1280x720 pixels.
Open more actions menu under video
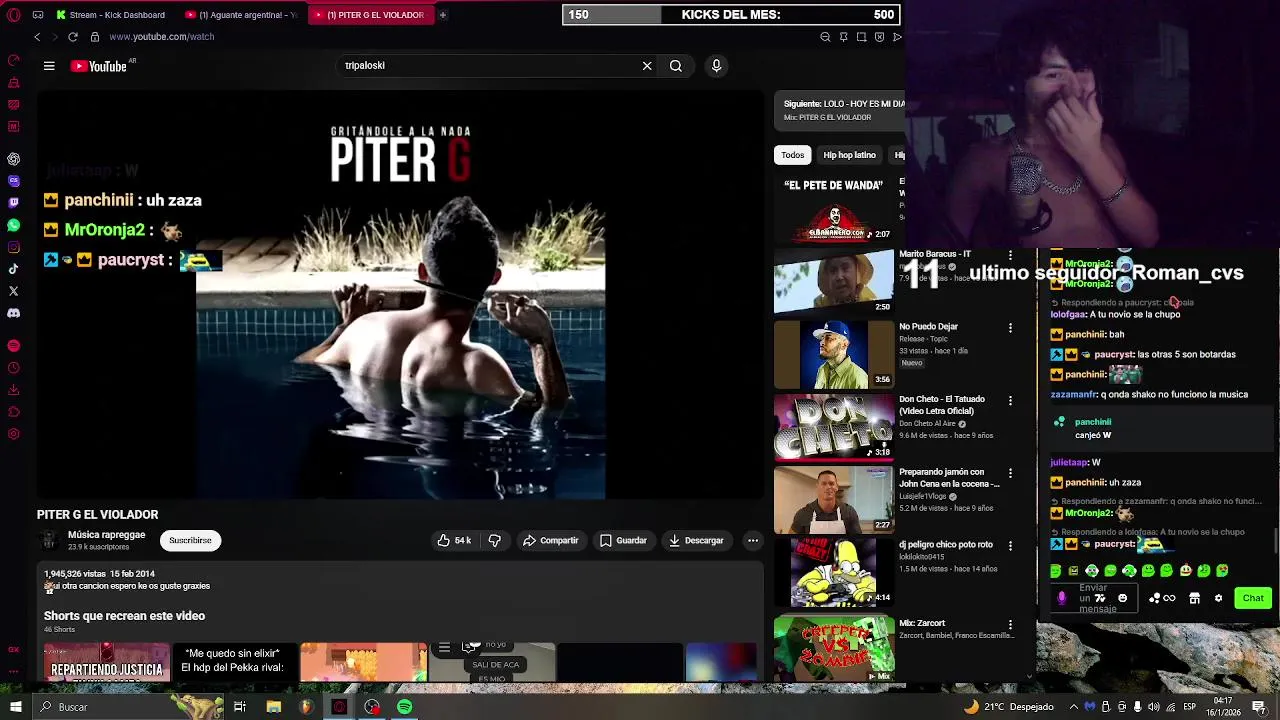pyautogui.click(x=753, y=541)
